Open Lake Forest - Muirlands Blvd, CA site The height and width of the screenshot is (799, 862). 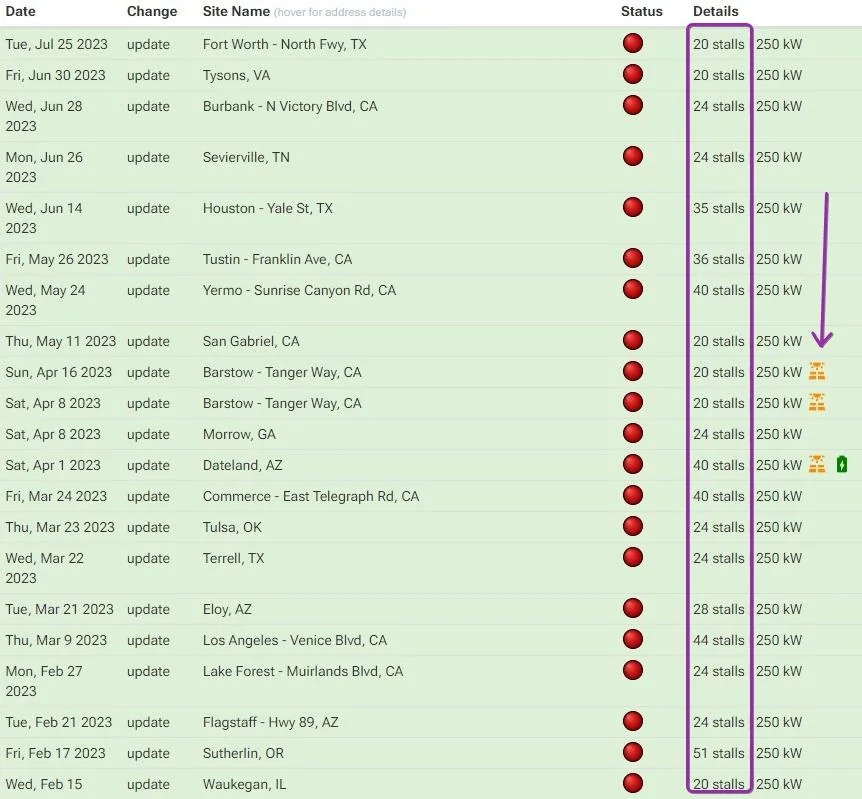(302, 671)
